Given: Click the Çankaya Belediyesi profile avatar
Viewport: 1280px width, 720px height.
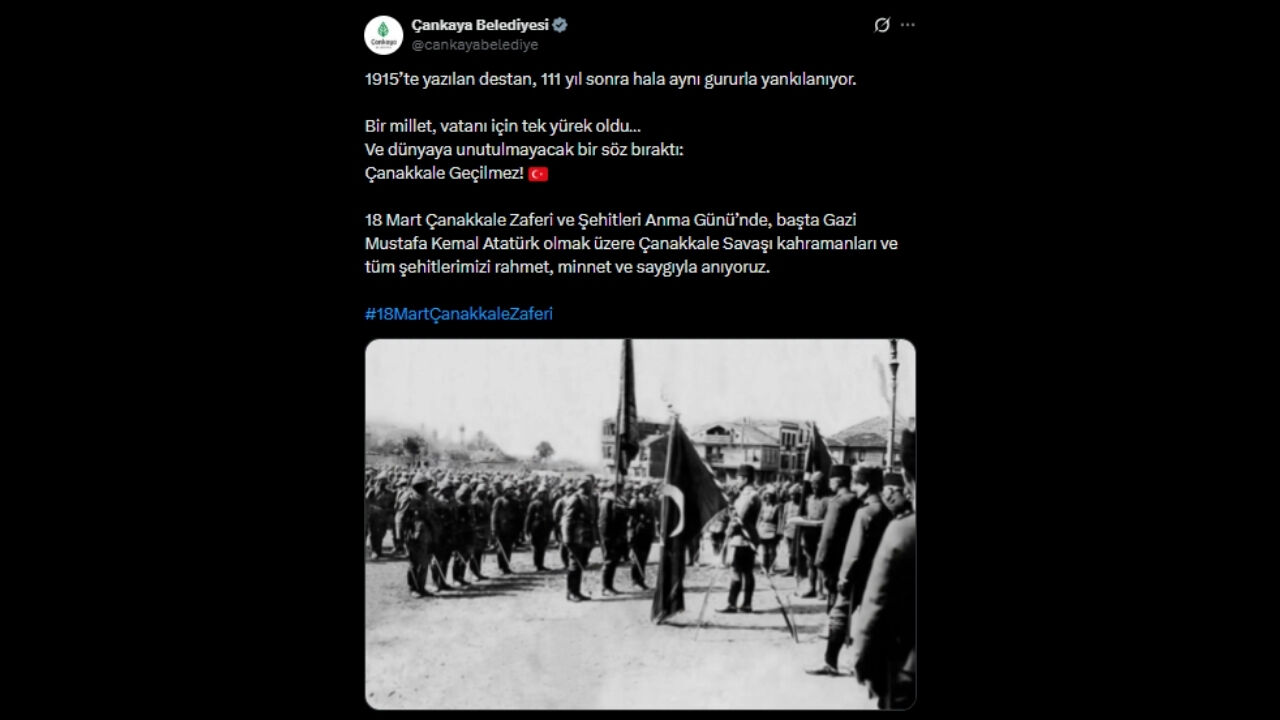Looking at the screenshot, I should tap(383, 35).
